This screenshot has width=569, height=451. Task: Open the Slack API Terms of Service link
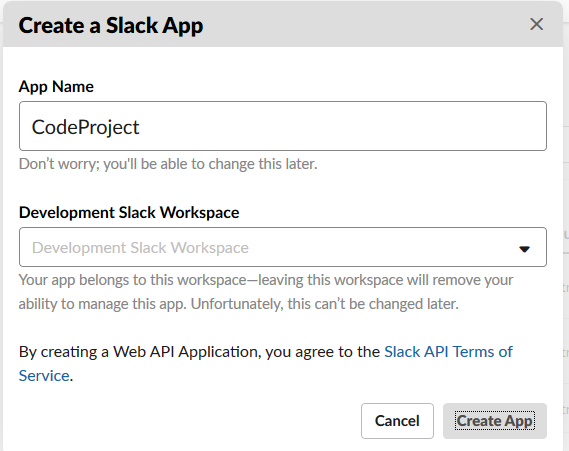pyautogui.click(x=448, y=352)
